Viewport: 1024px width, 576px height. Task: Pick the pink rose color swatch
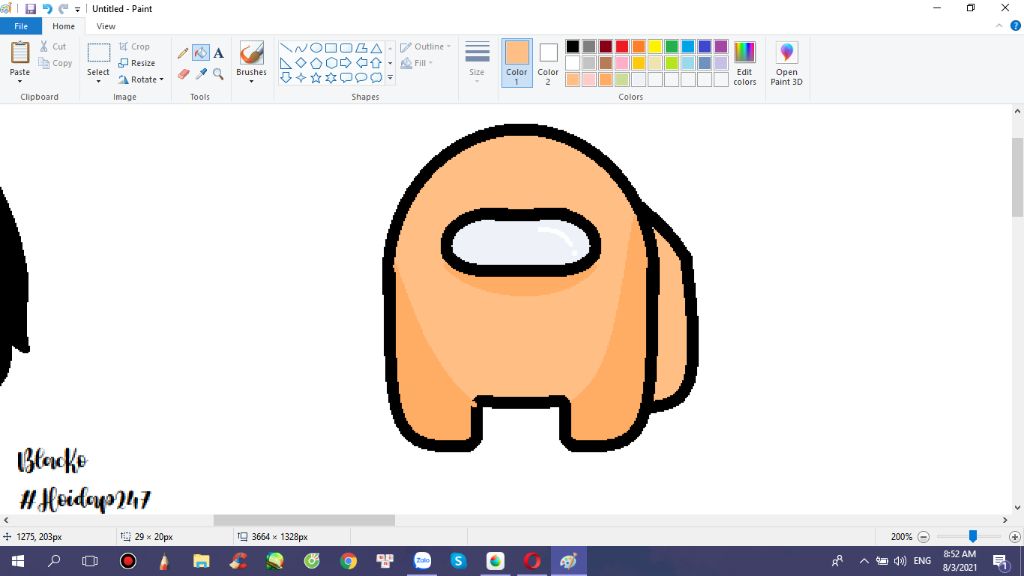(x=622, y=63)
